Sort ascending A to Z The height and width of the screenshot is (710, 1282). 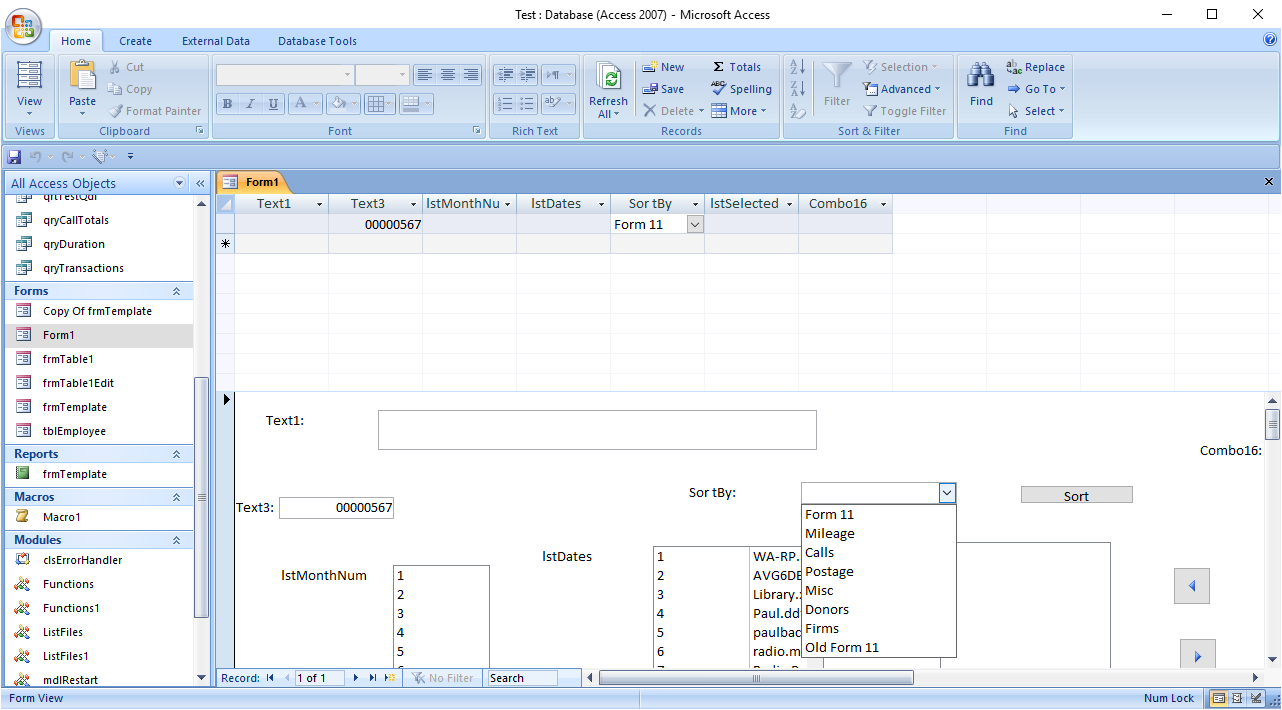[797, 67]
